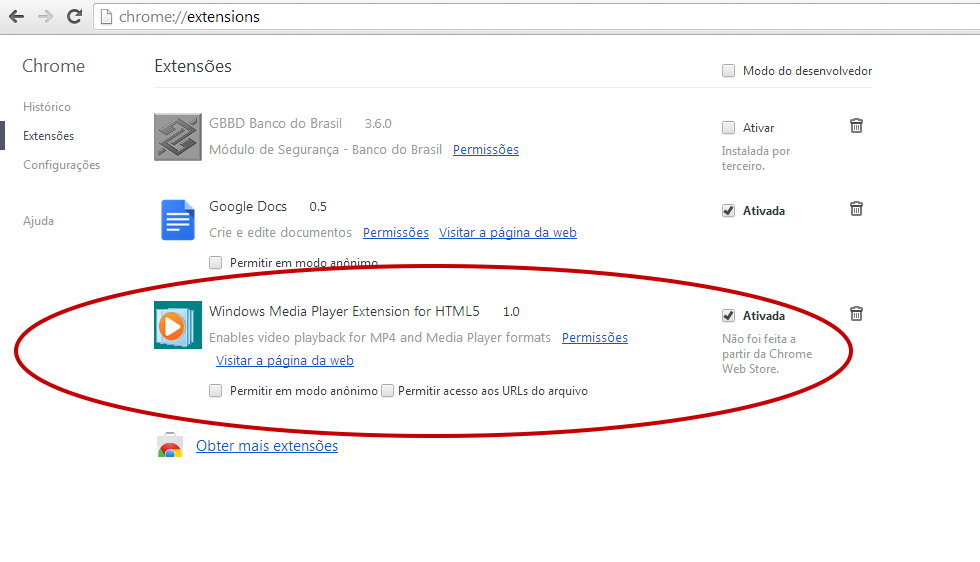
Task: Click the page icon in address bar
Action: click(106, 16)
